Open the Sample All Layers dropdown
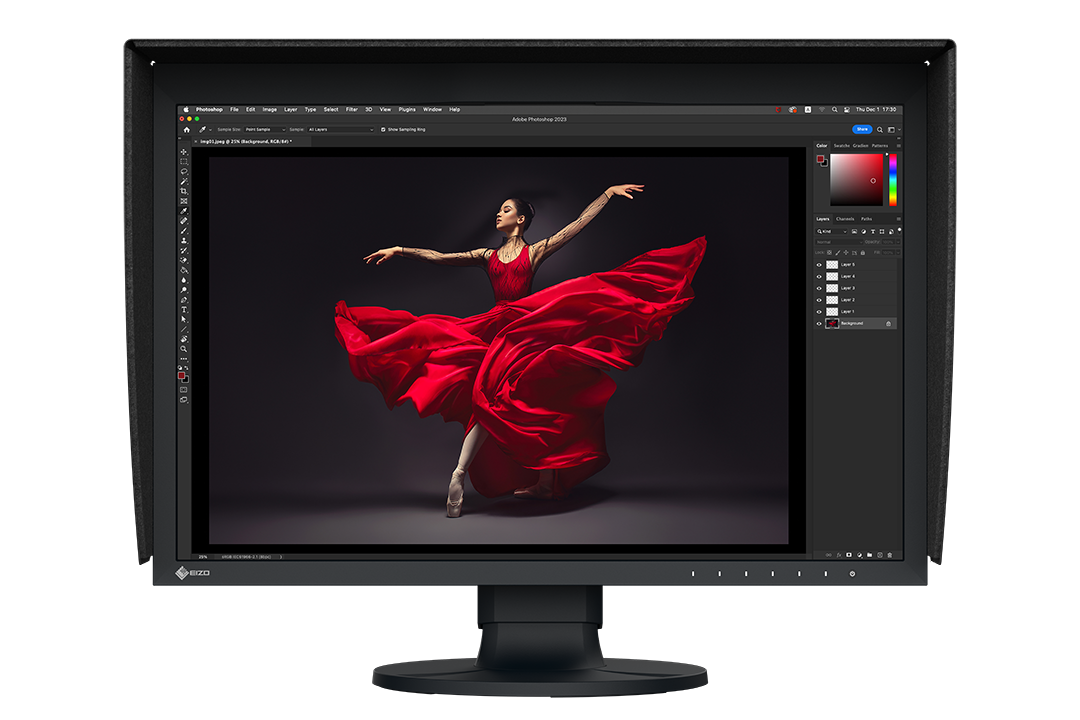 [x=340, y=129]
